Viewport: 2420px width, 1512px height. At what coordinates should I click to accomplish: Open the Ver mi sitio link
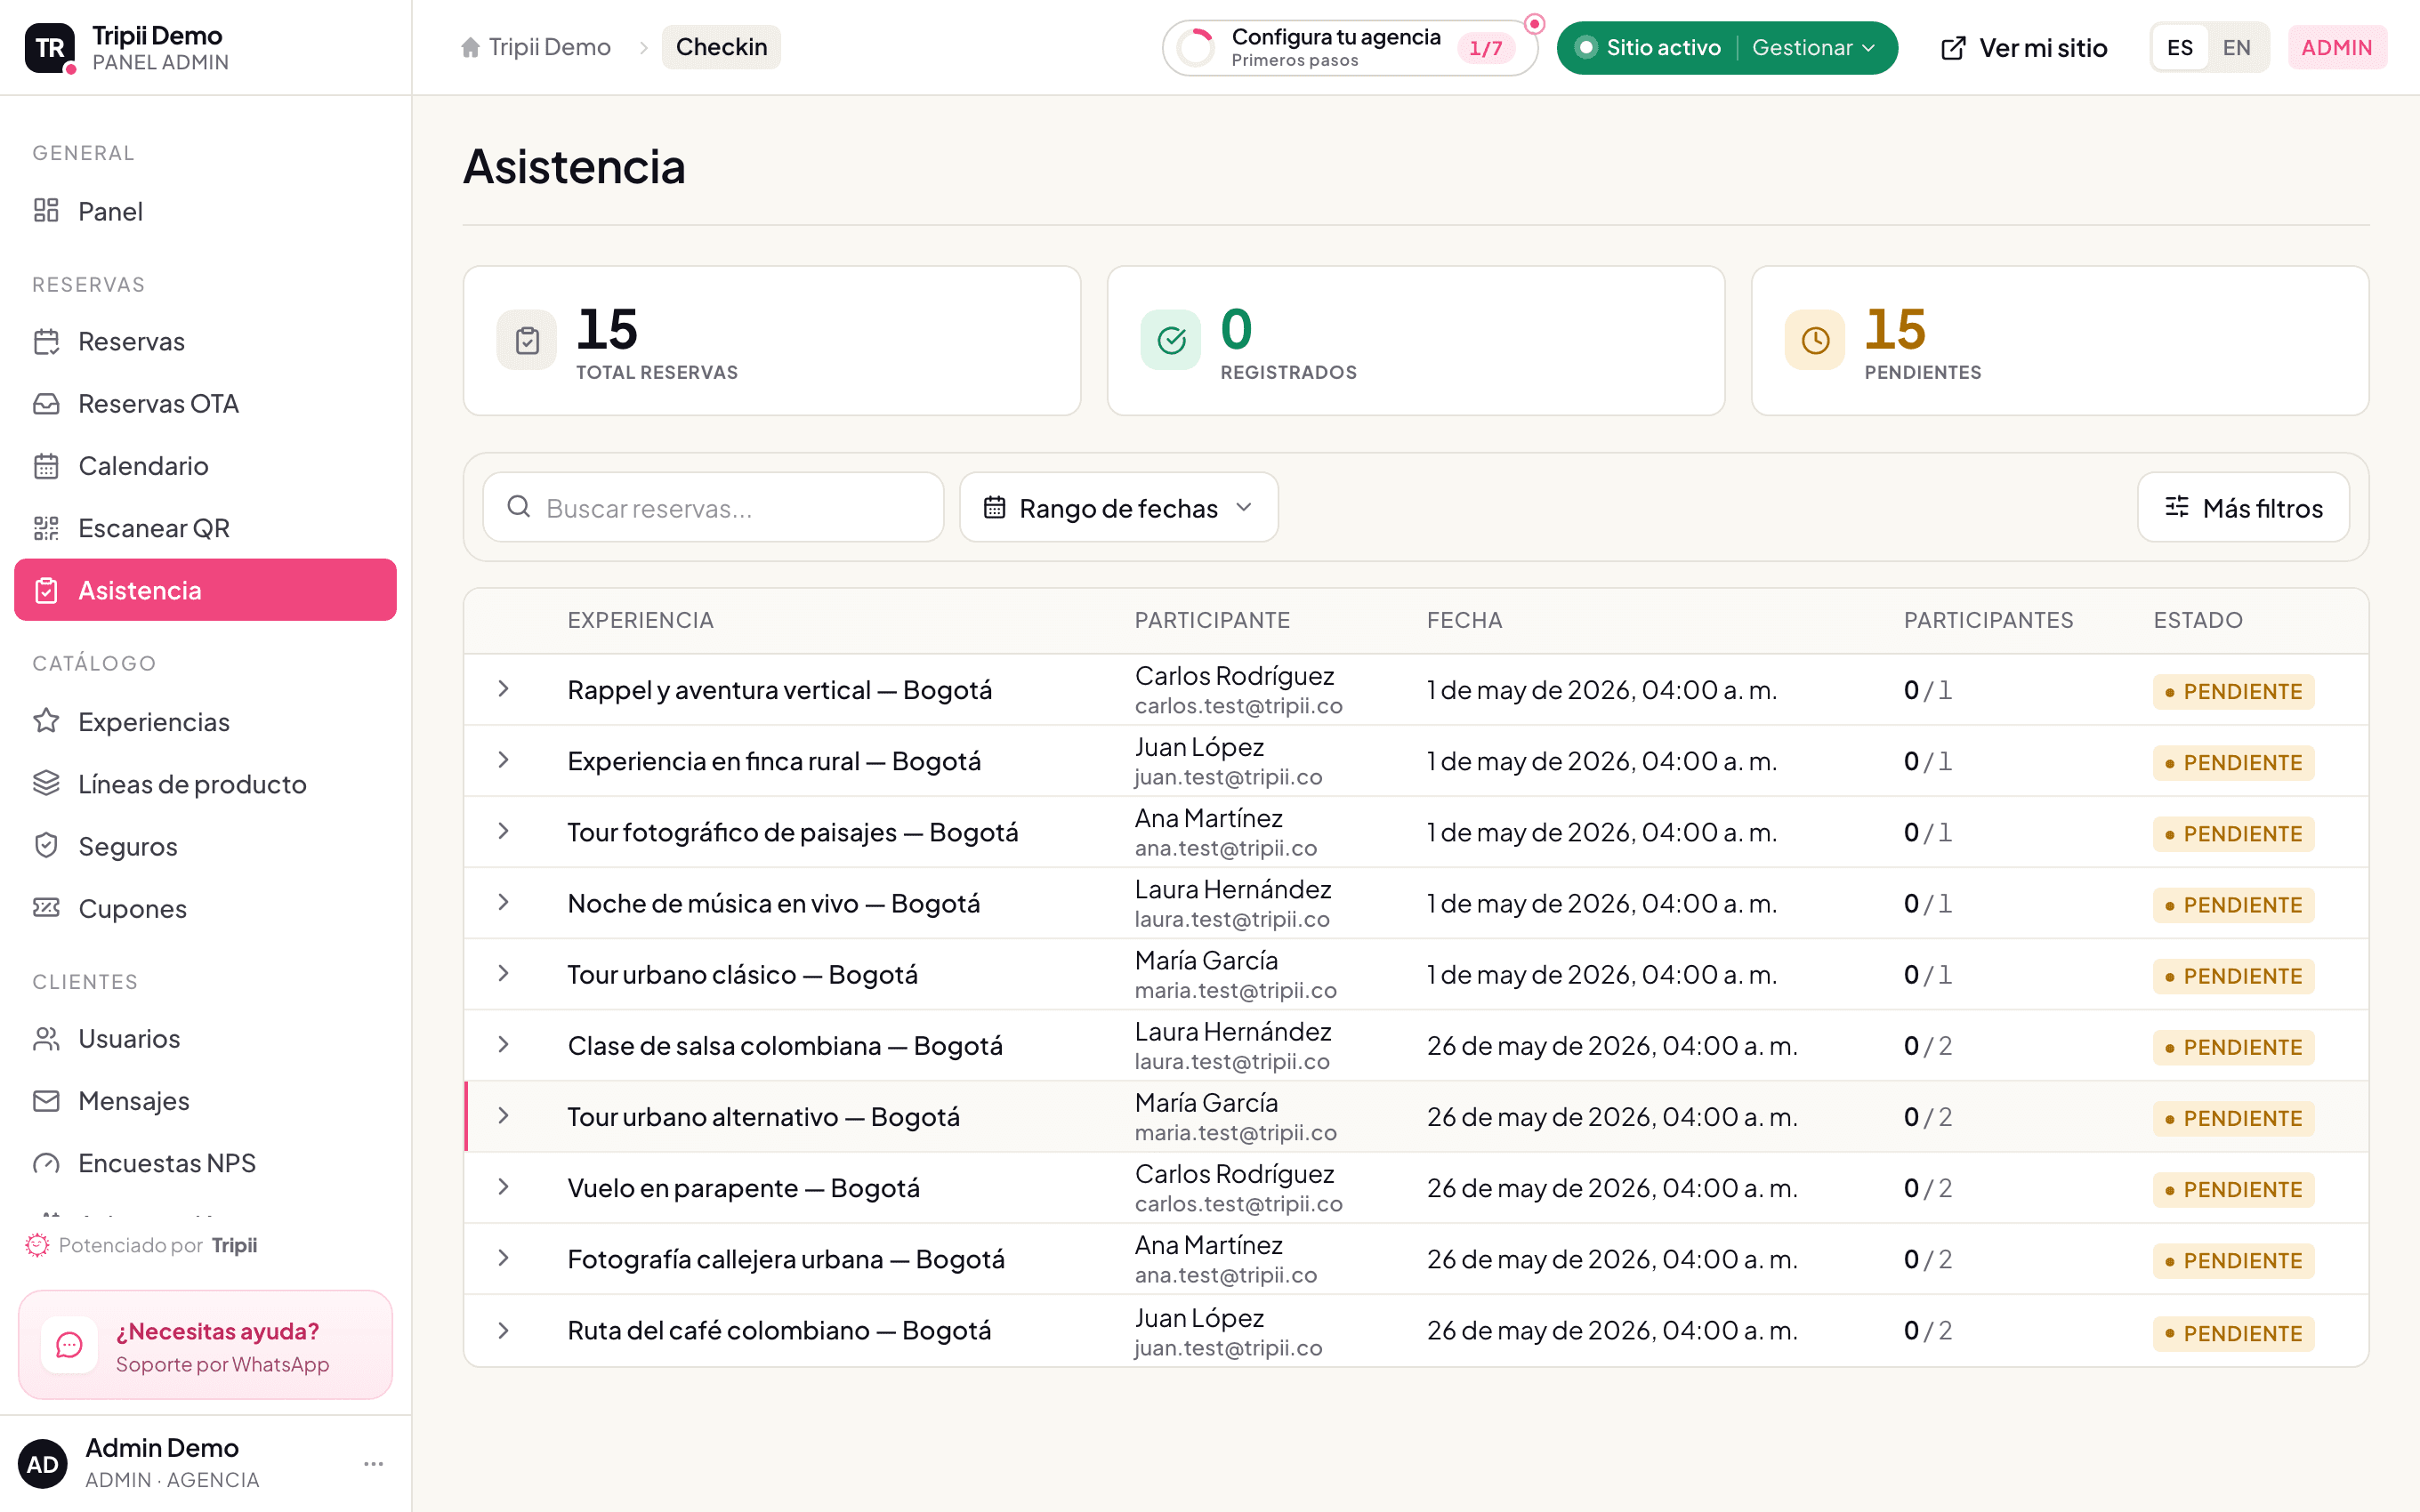(x=2023, y=47)
